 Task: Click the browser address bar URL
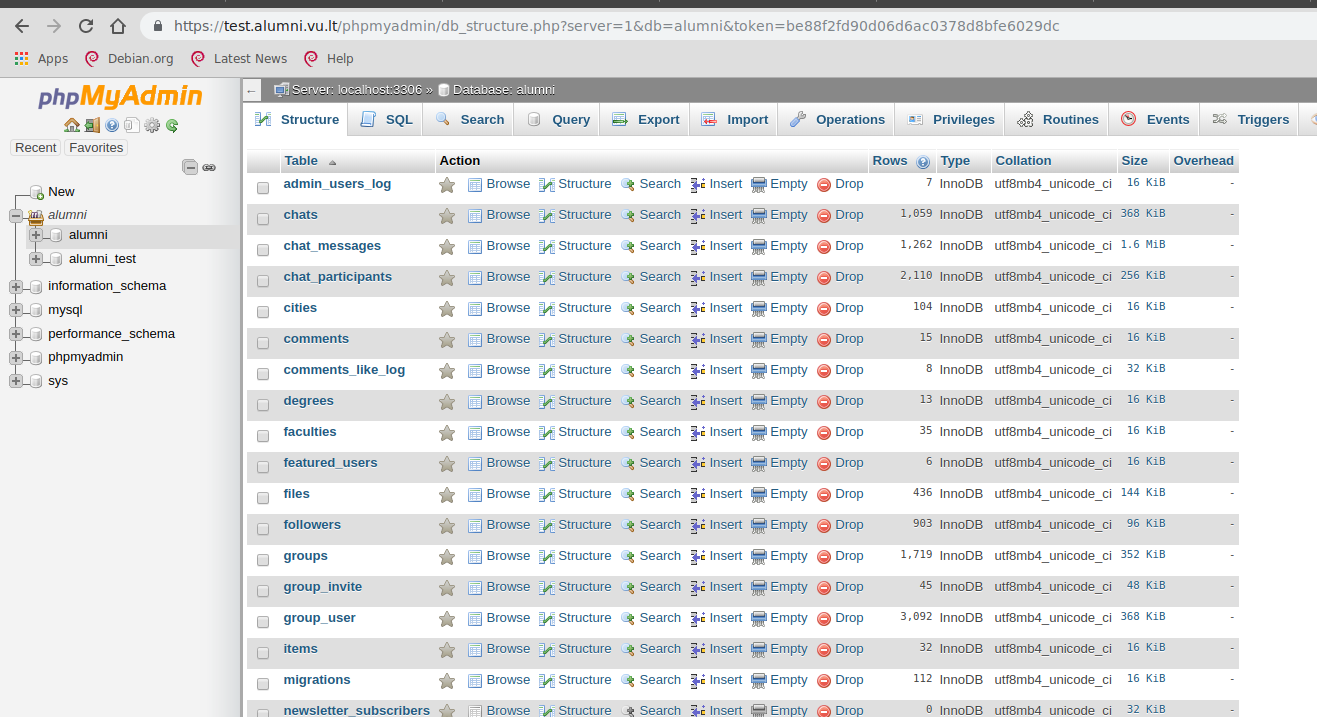[616, 26]
